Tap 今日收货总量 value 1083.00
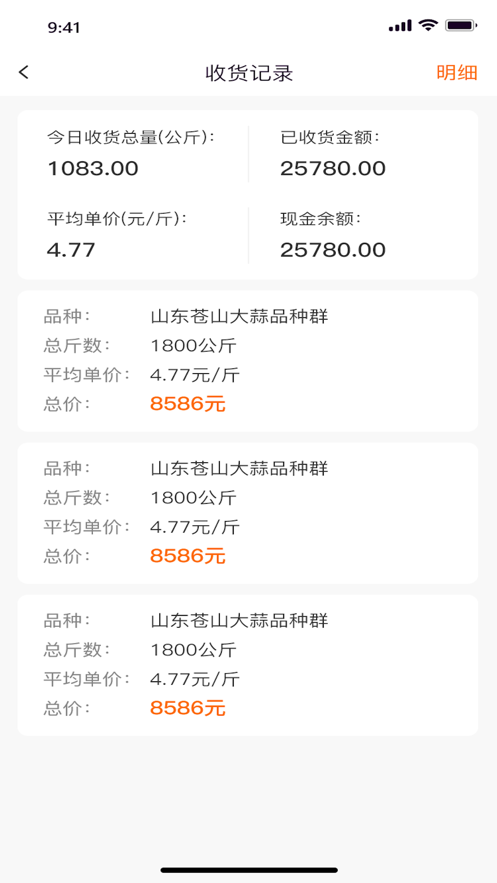497x883 pixels. tap(92, 168)
